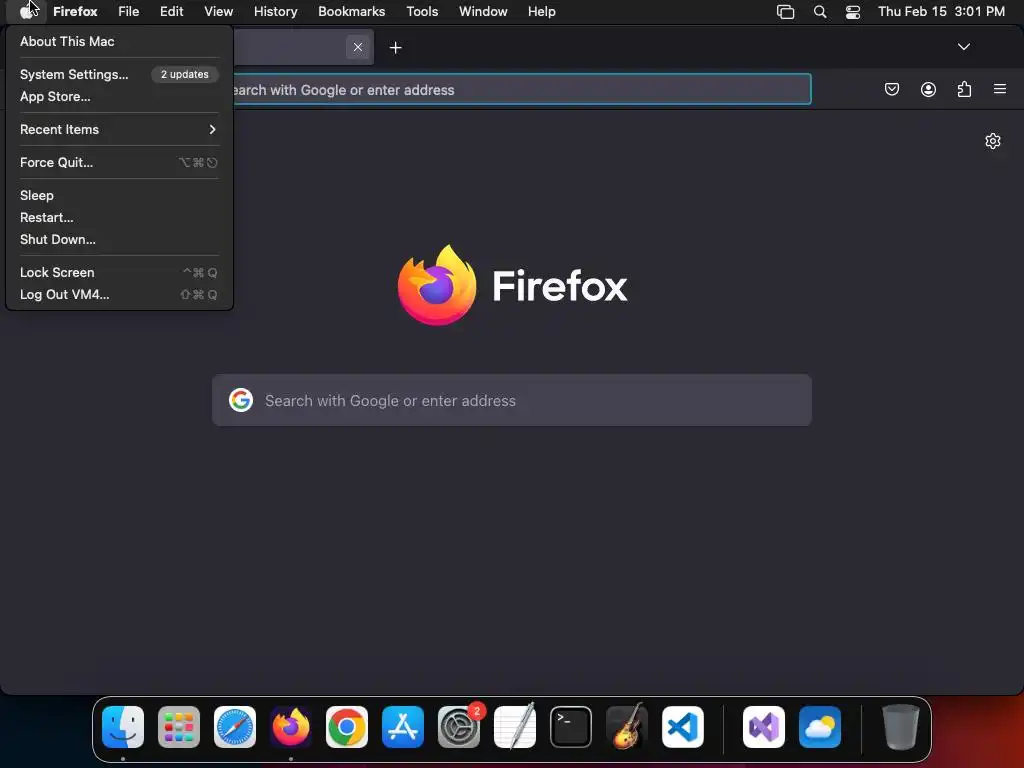Open System Settings Dock icon with badge
Screen dimensions: 1024x768
pyautogui.click(x=458, y=727)
